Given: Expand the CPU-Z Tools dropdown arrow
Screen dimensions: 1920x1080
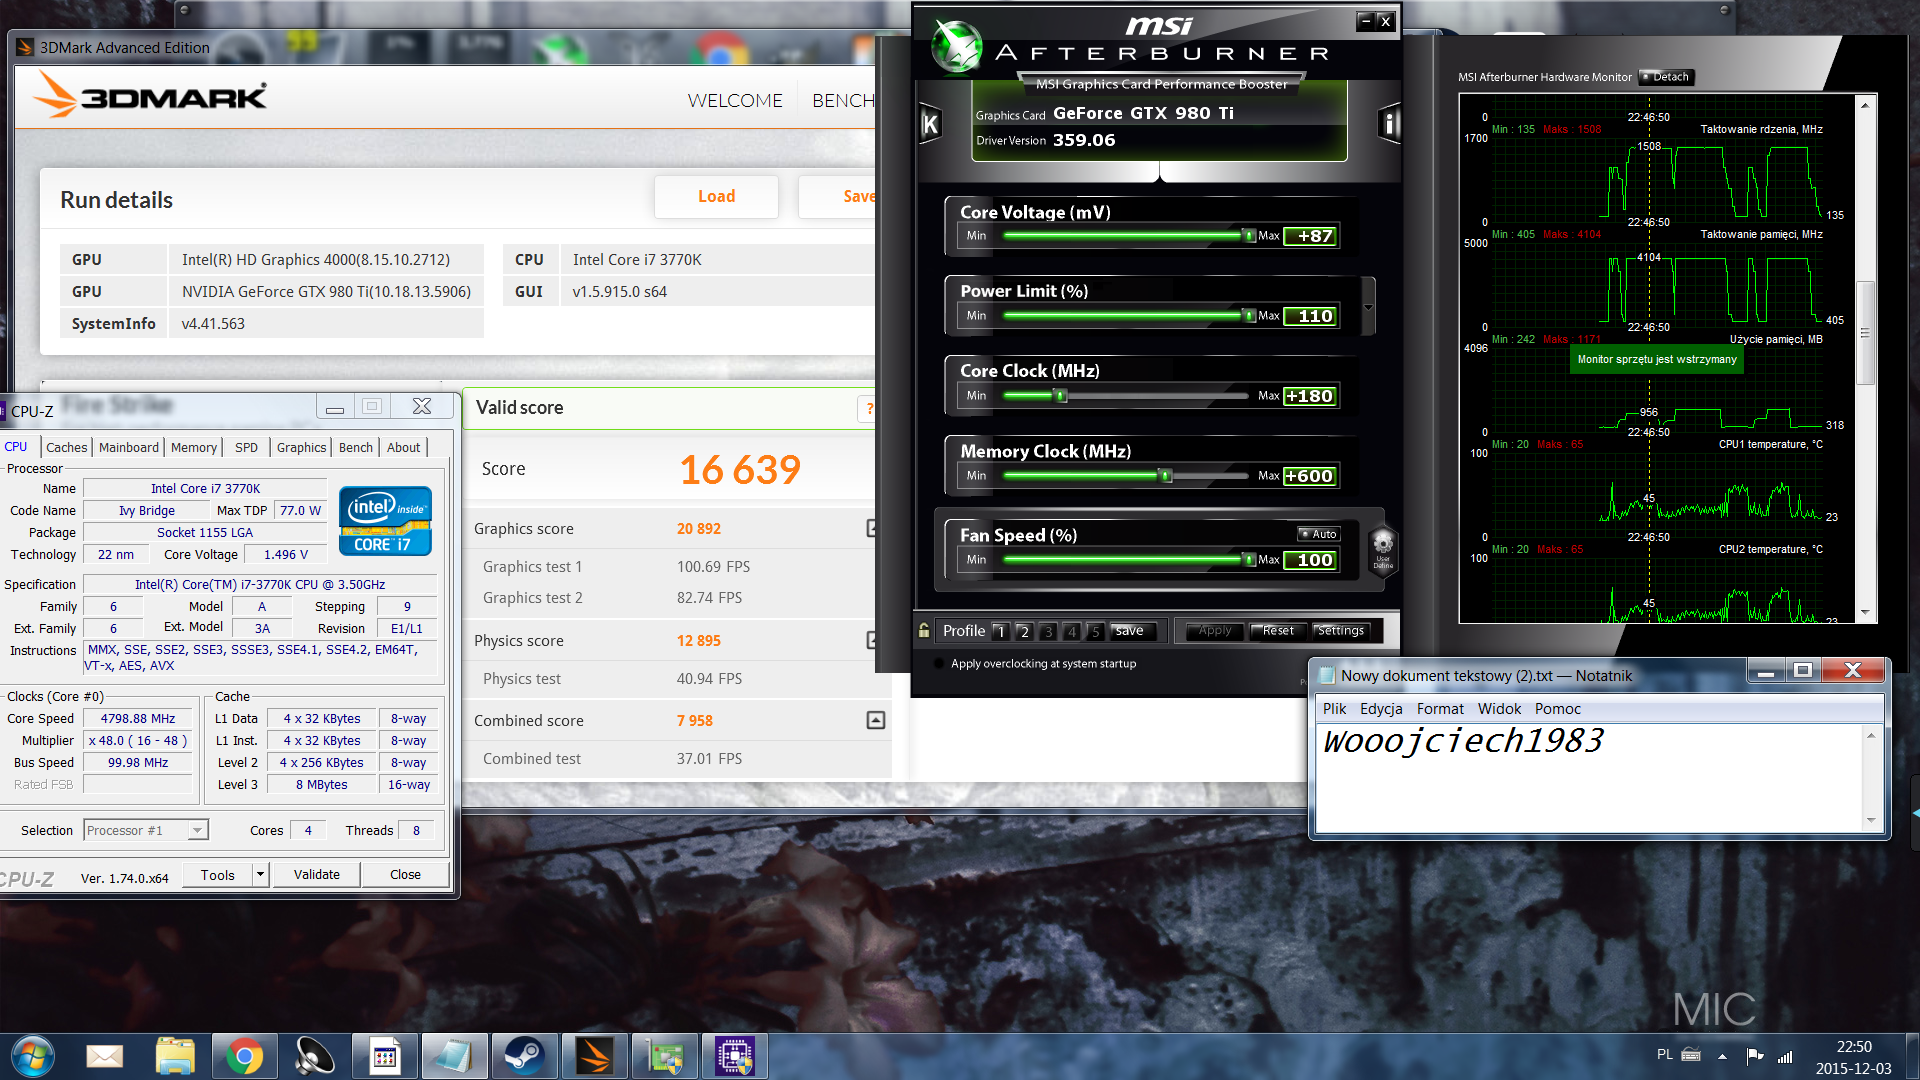Looking at the screenshot, I should (x=260, y=874).
